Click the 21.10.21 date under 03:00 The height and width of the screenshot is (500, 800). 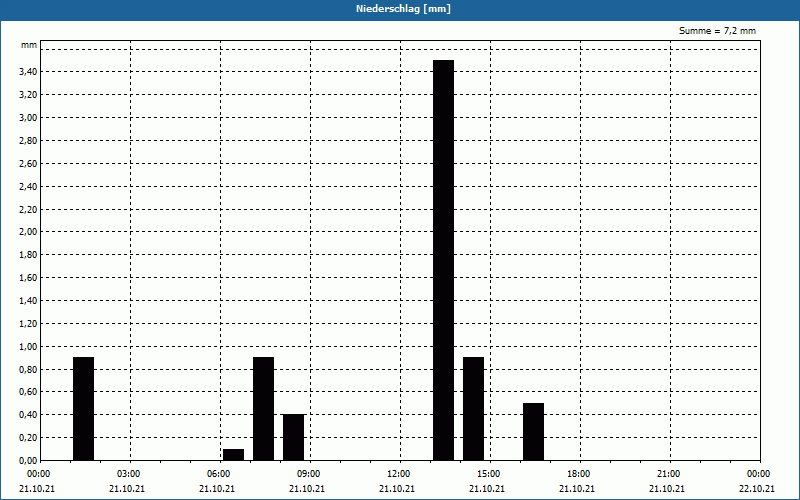coord(127,489)
